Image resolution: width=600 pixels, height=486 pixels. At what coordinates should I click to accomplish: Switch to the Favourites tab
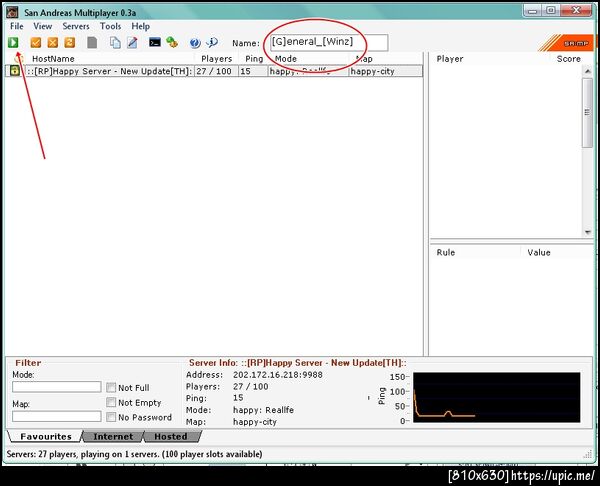(x=46, y=437)
